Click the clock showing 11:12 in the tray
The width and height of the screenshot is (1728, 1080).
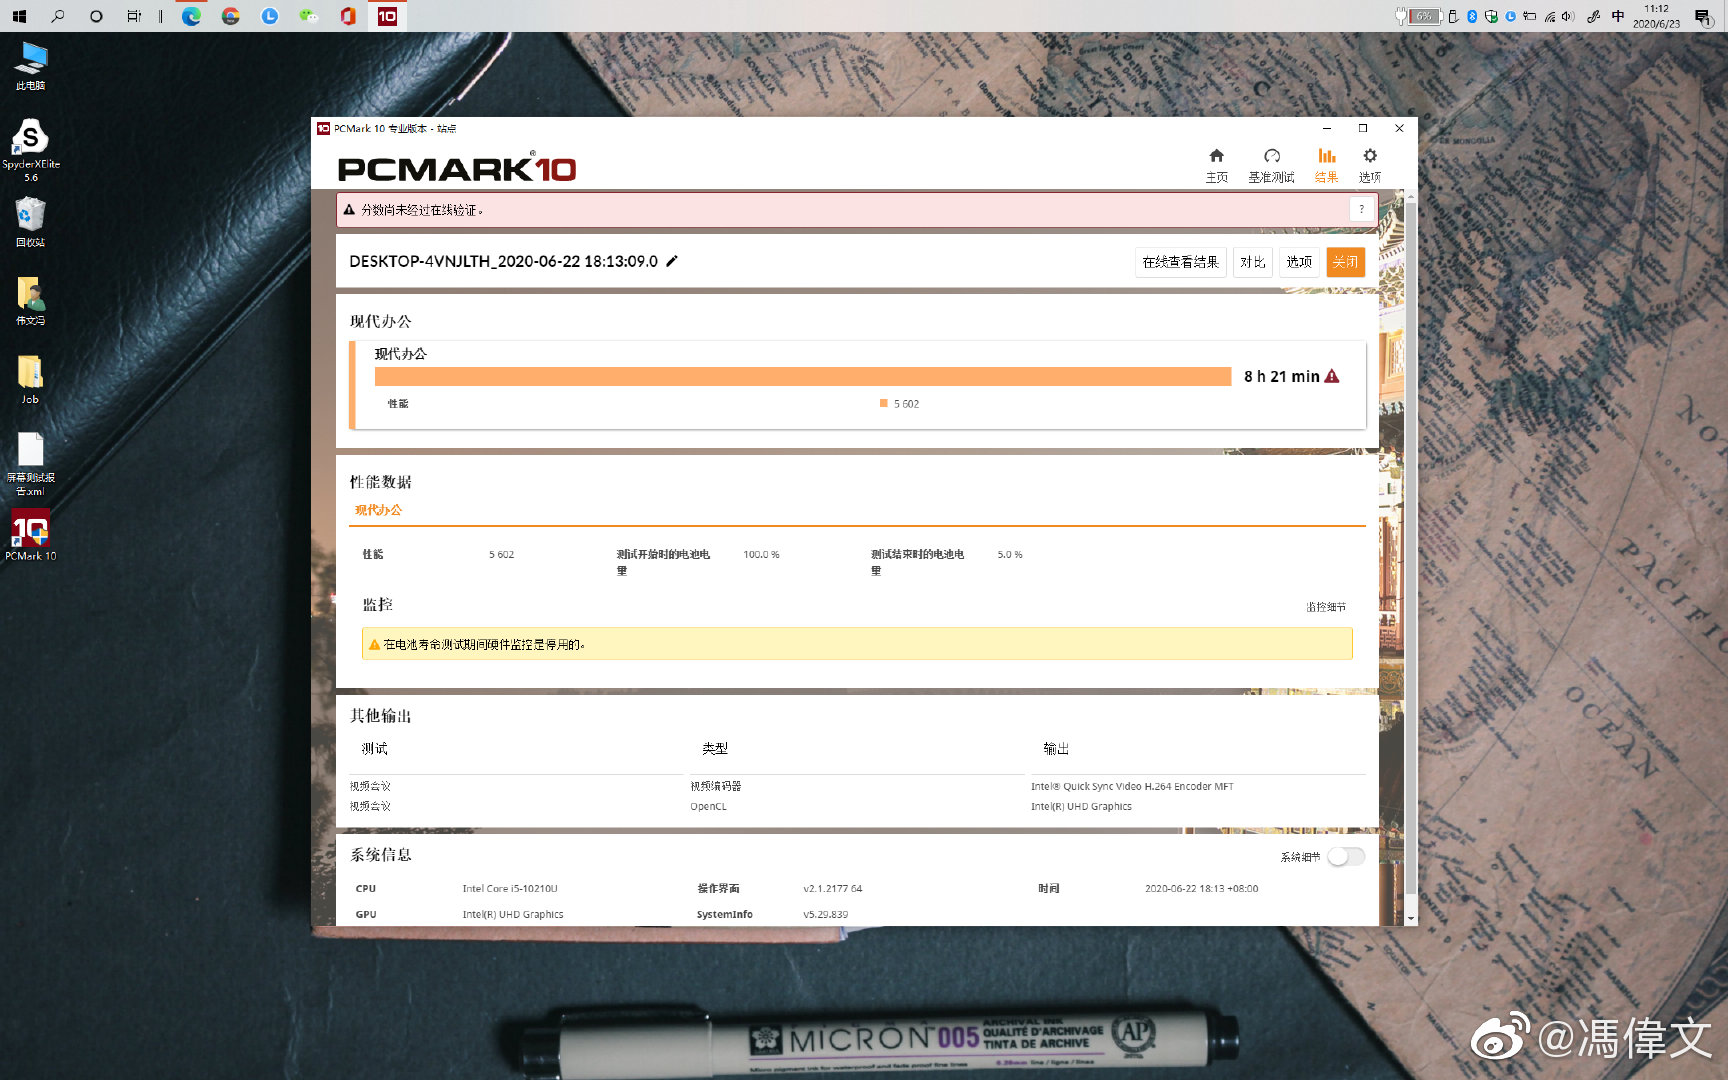1656,16
